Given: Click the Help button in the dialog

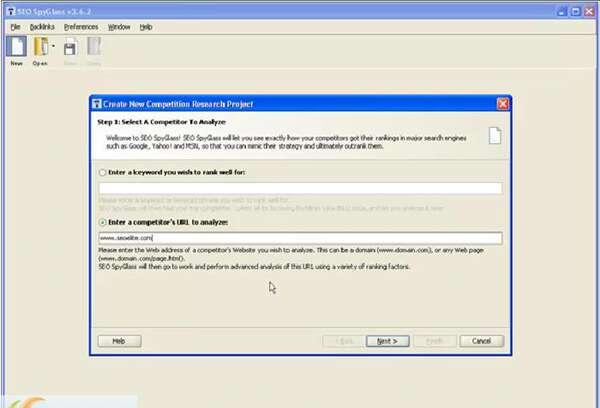Looking at the screenshot, I should click(x=118, y=340).
